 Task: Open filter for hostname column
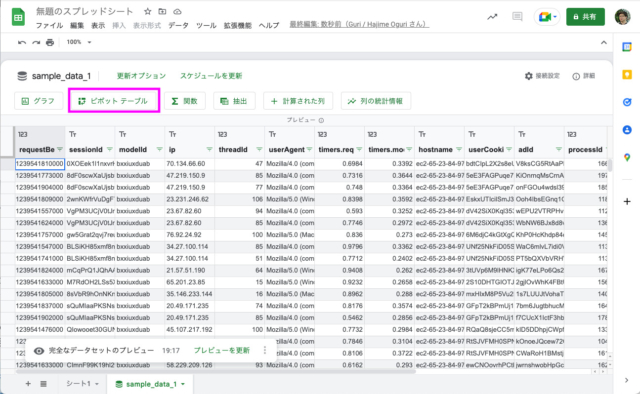[x=459, y=149]
